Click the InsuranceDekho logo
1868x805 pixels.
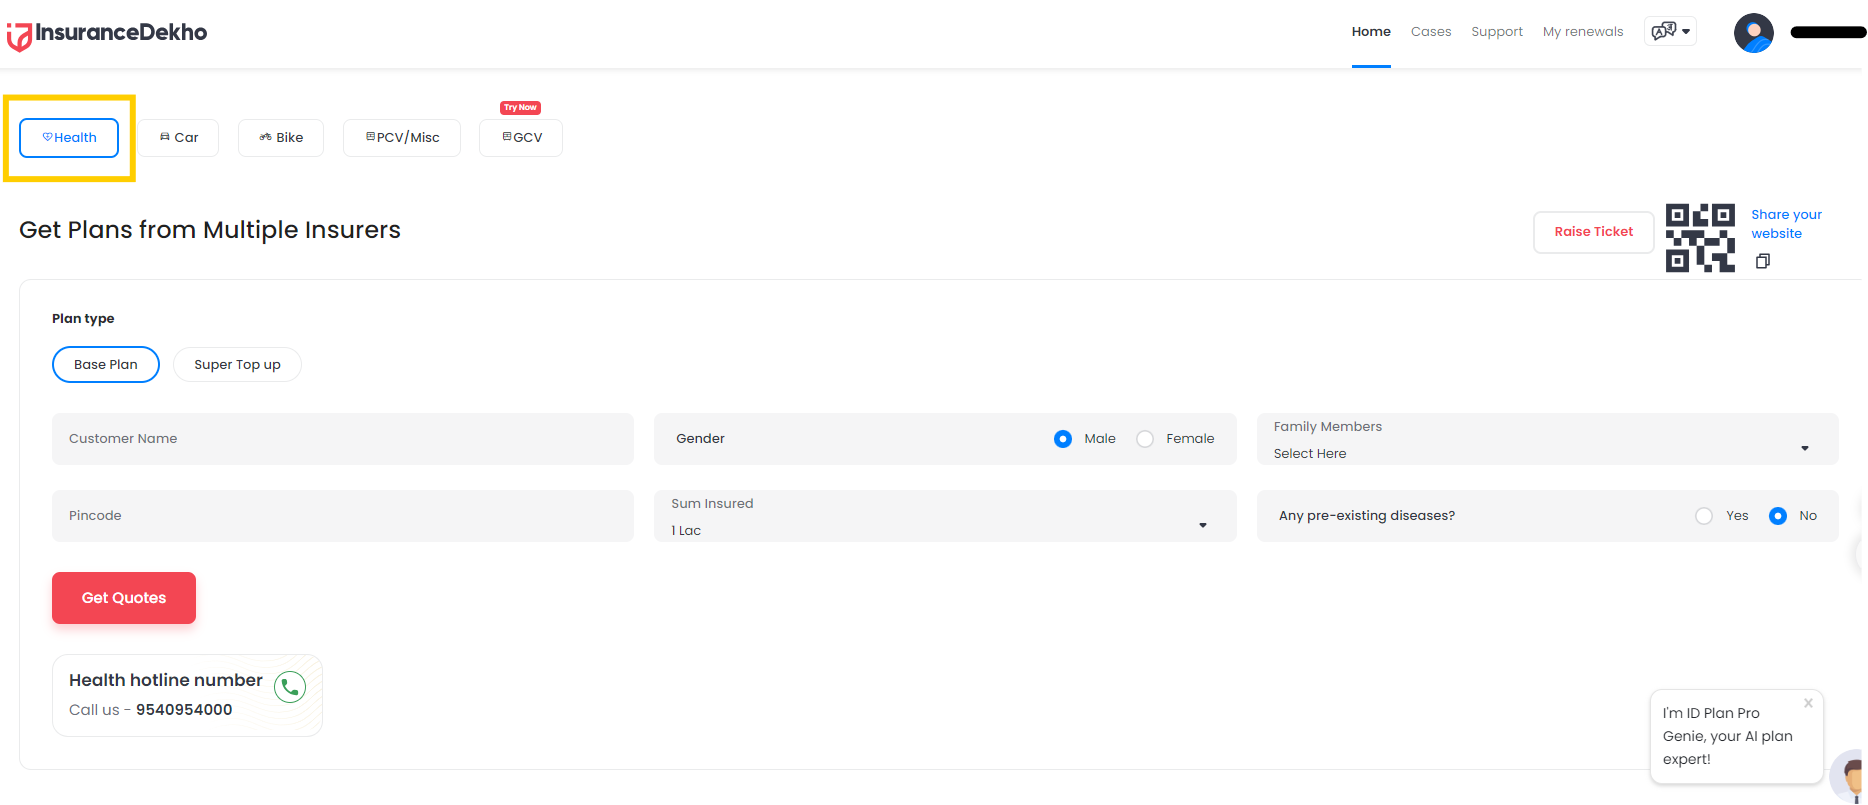point(107,34)
